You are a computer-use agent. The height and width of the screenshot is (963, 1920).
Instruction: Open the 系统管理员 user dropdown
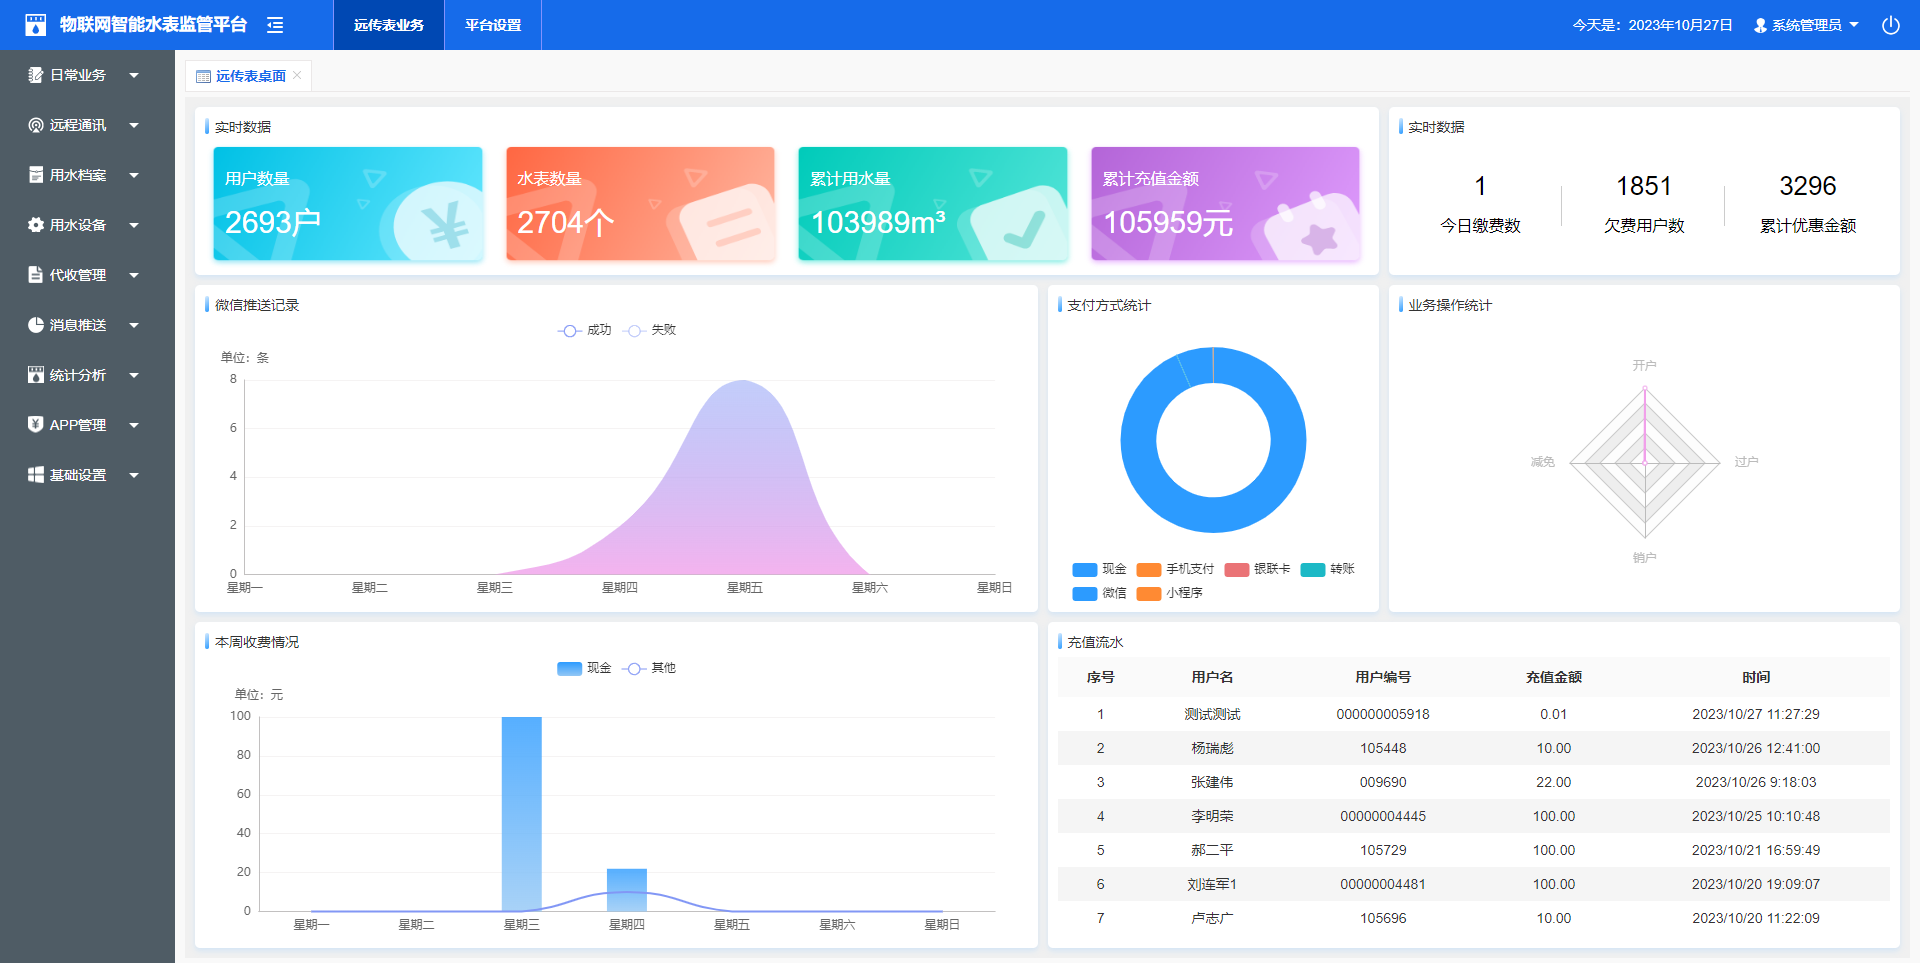coord(1806,25)
